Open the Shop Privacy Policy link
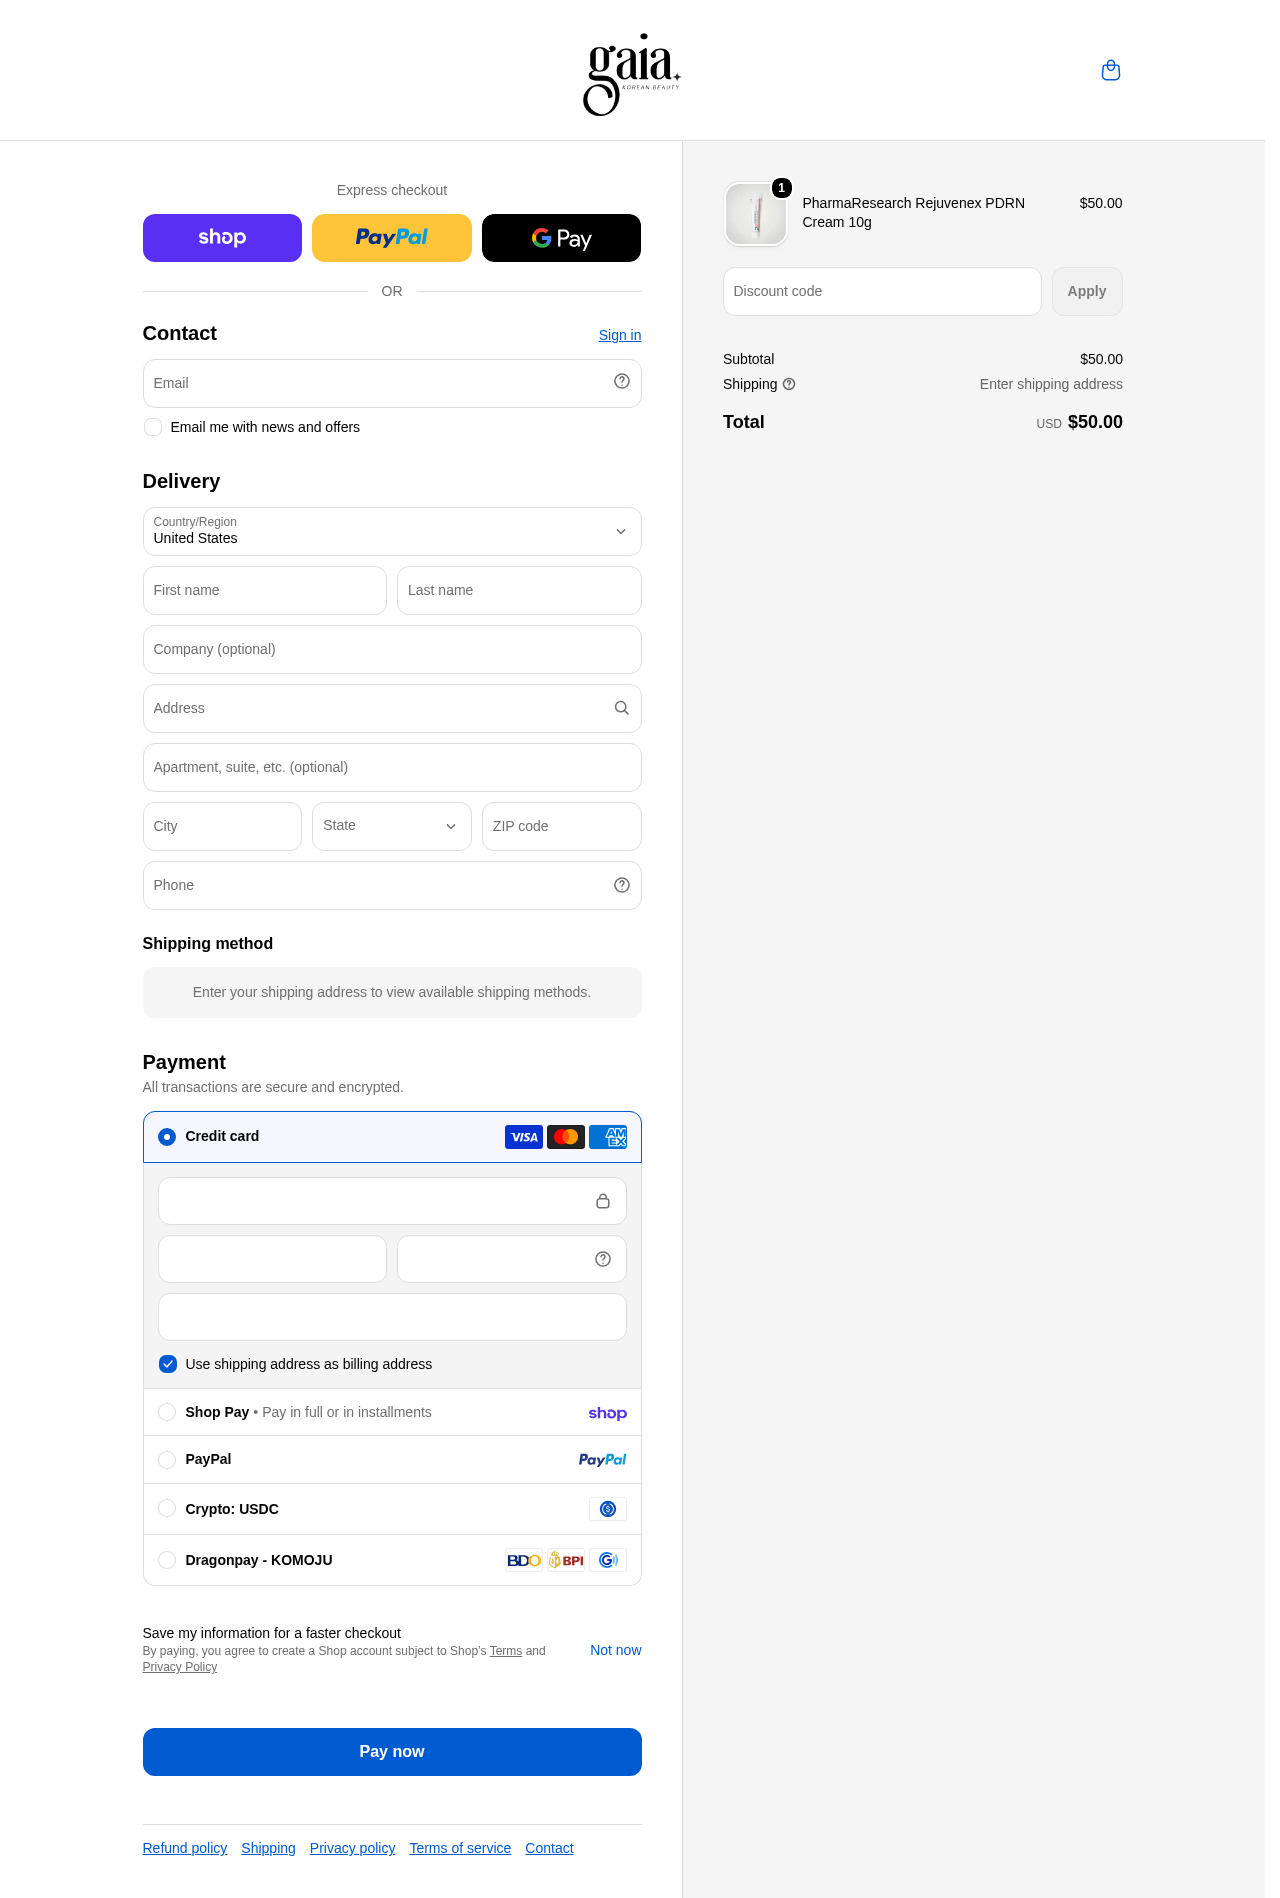1280x1898 pixels. pos(180,1667)
